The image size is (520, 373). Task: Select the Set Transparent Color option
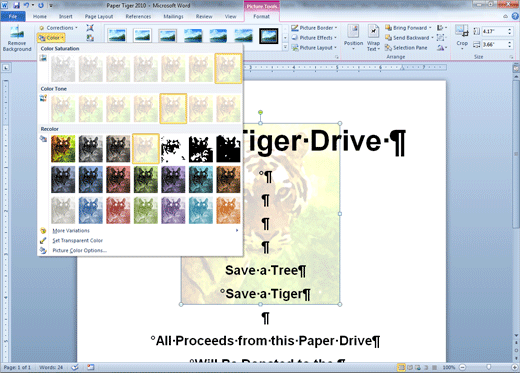(77, 240)
